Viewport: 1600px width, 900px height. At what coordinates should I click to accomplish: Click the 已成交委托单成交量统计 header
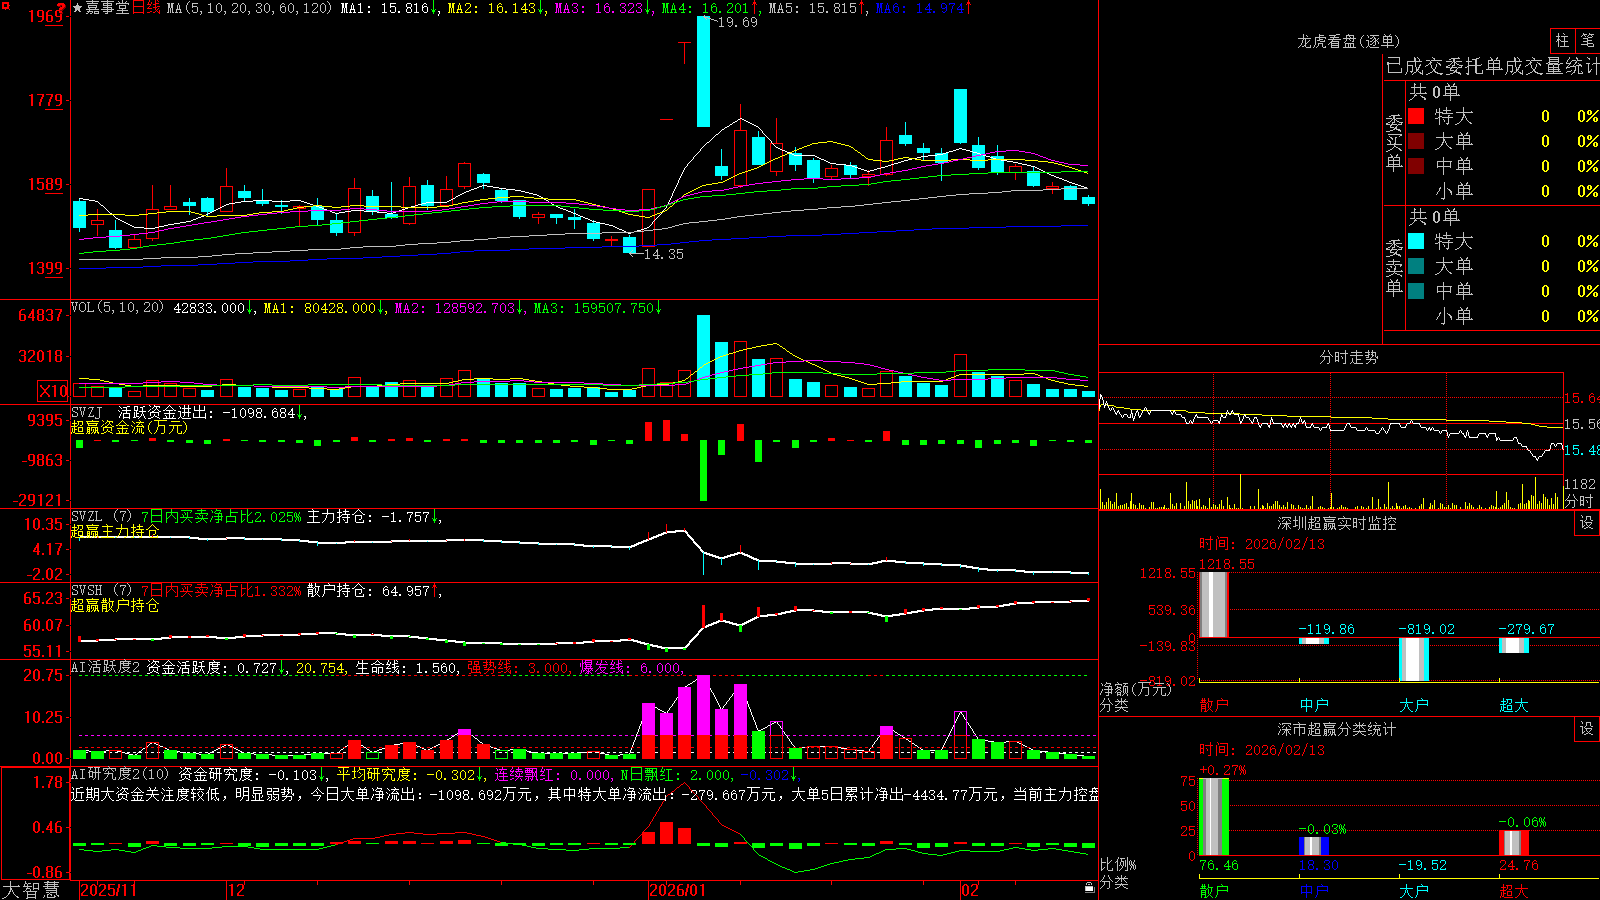(x=1492, y=66)
